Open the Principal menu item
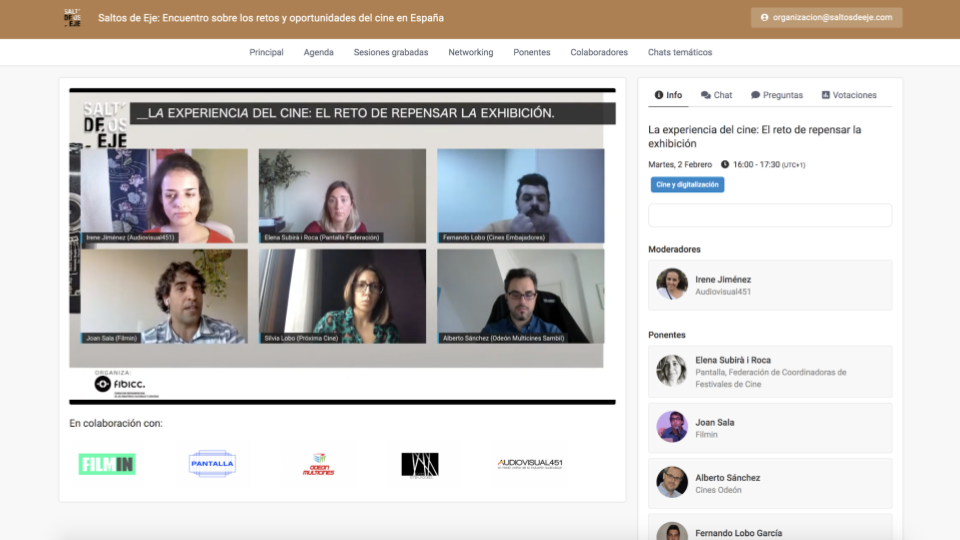 266,53
